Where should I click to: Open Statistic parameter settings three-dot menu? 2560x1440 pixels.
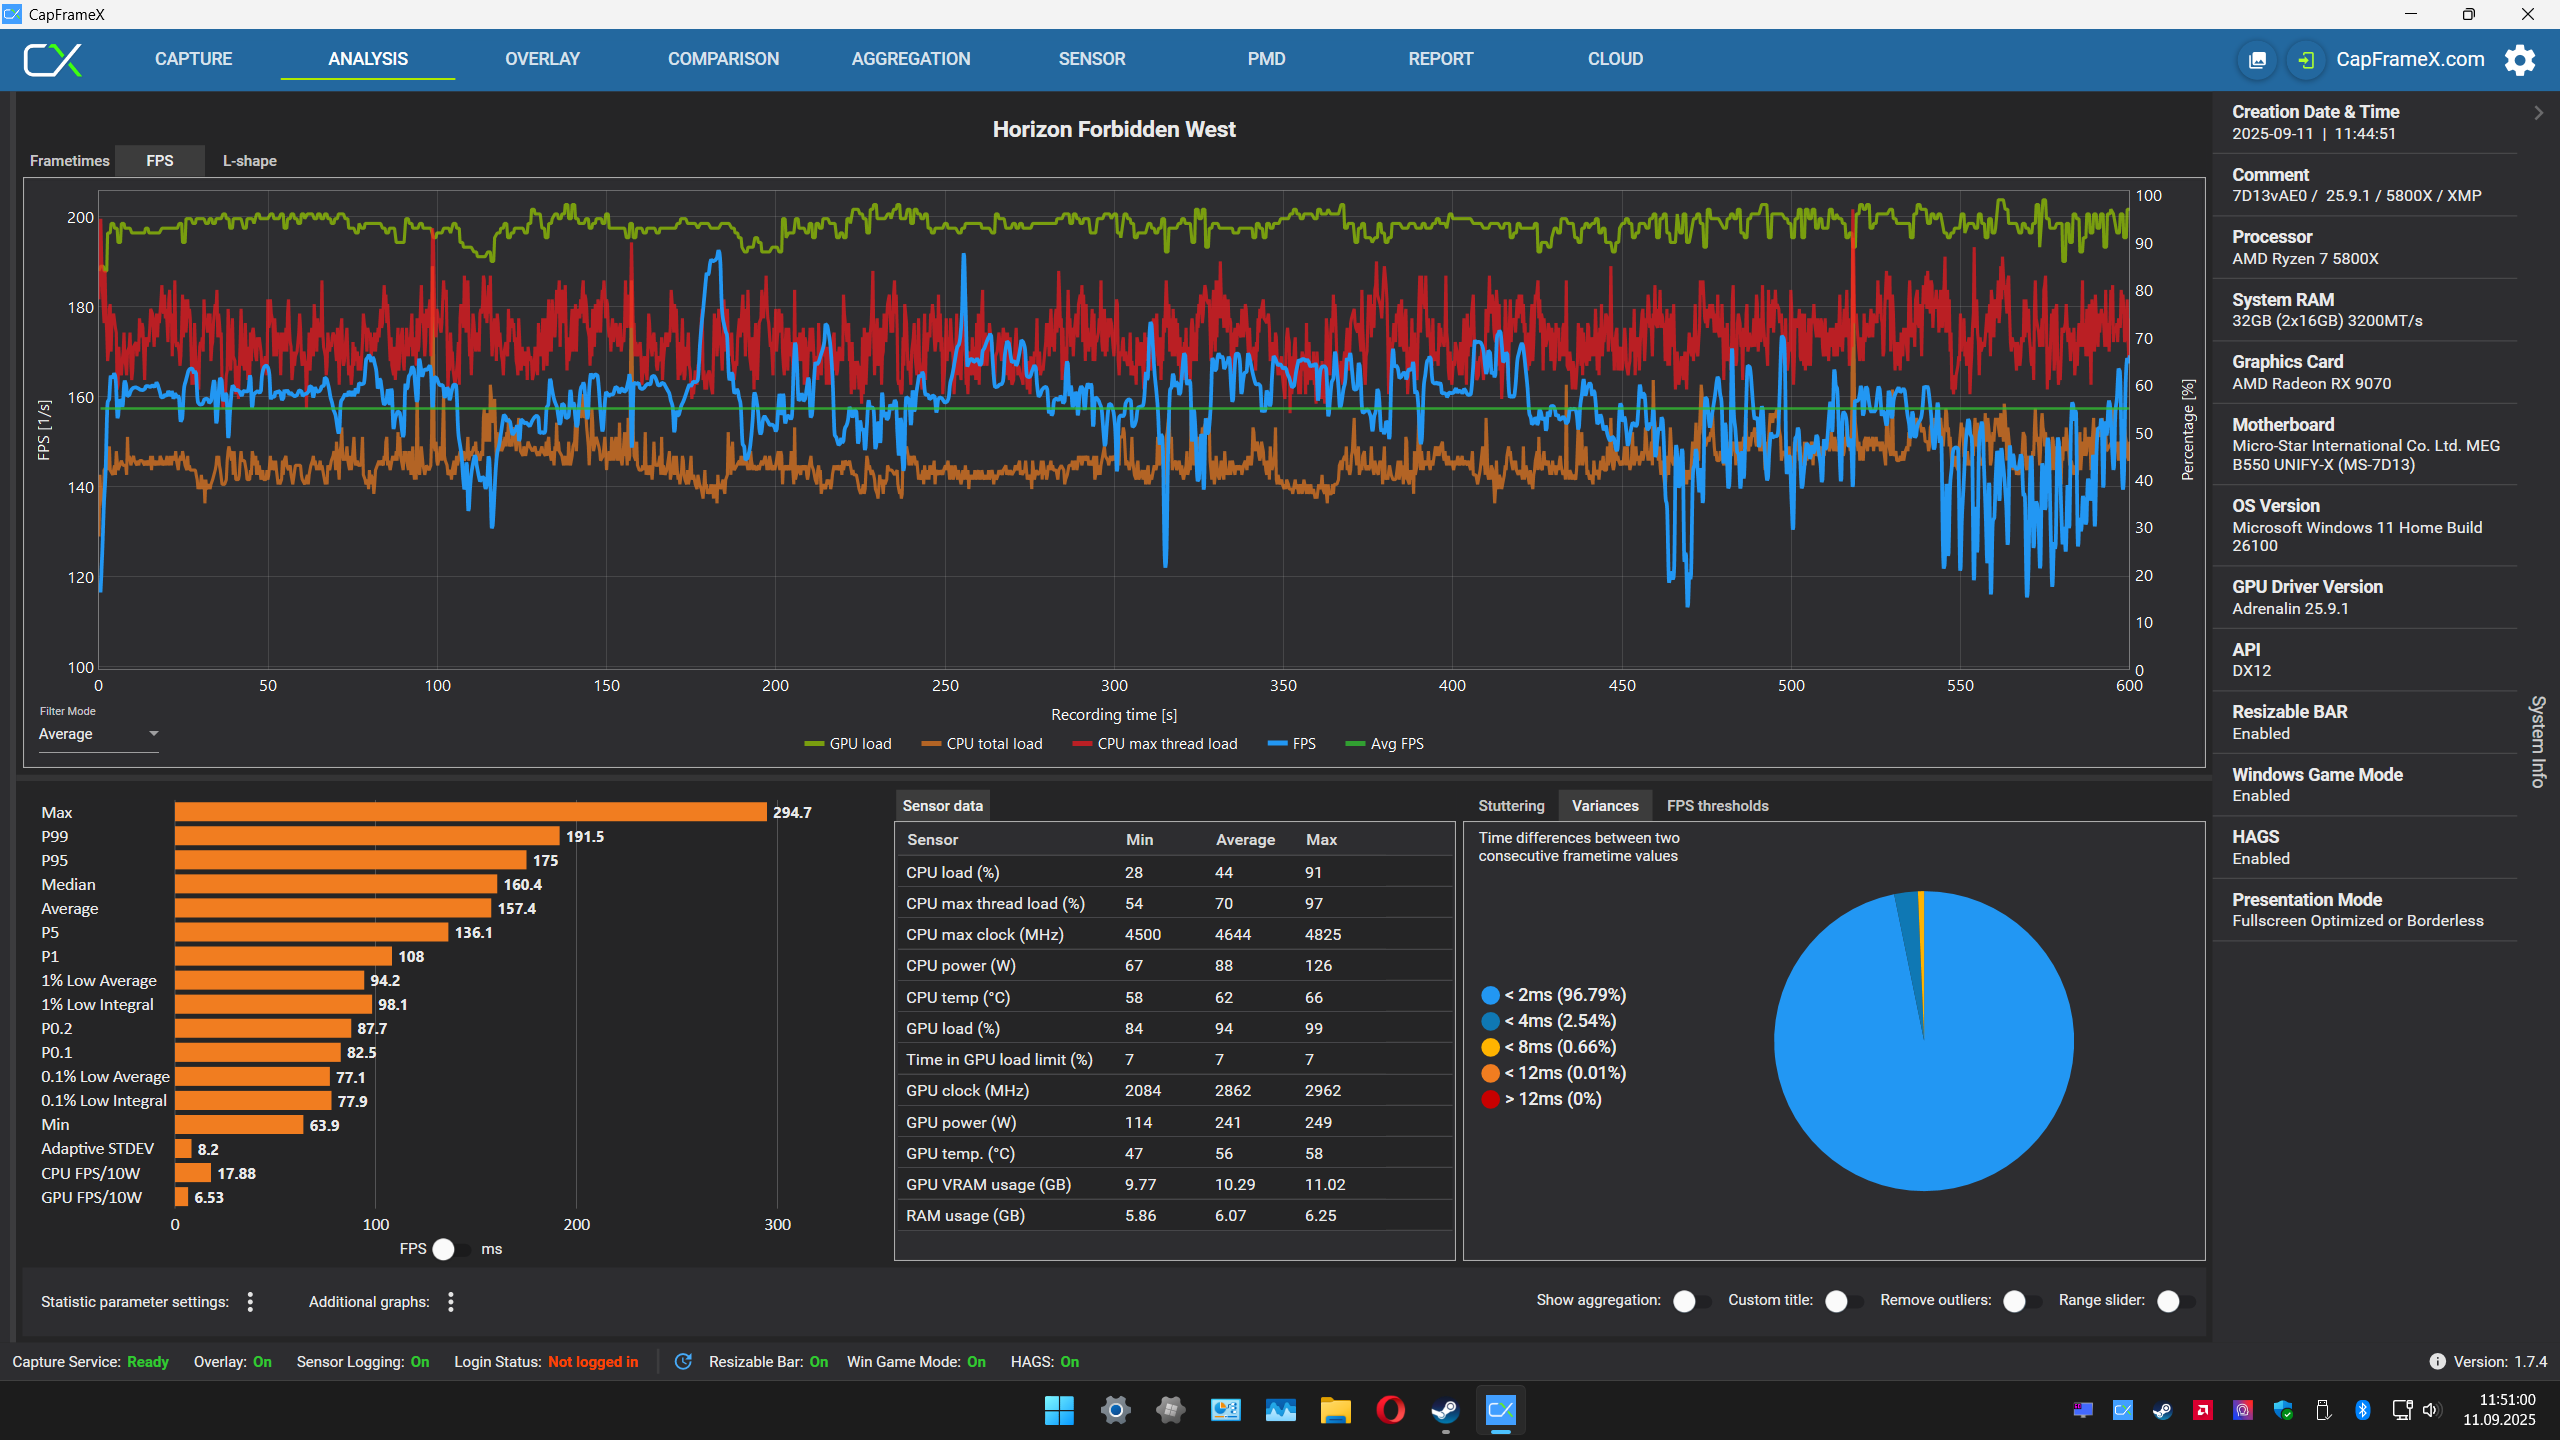pyautogui.click(x=250, y=1301)
